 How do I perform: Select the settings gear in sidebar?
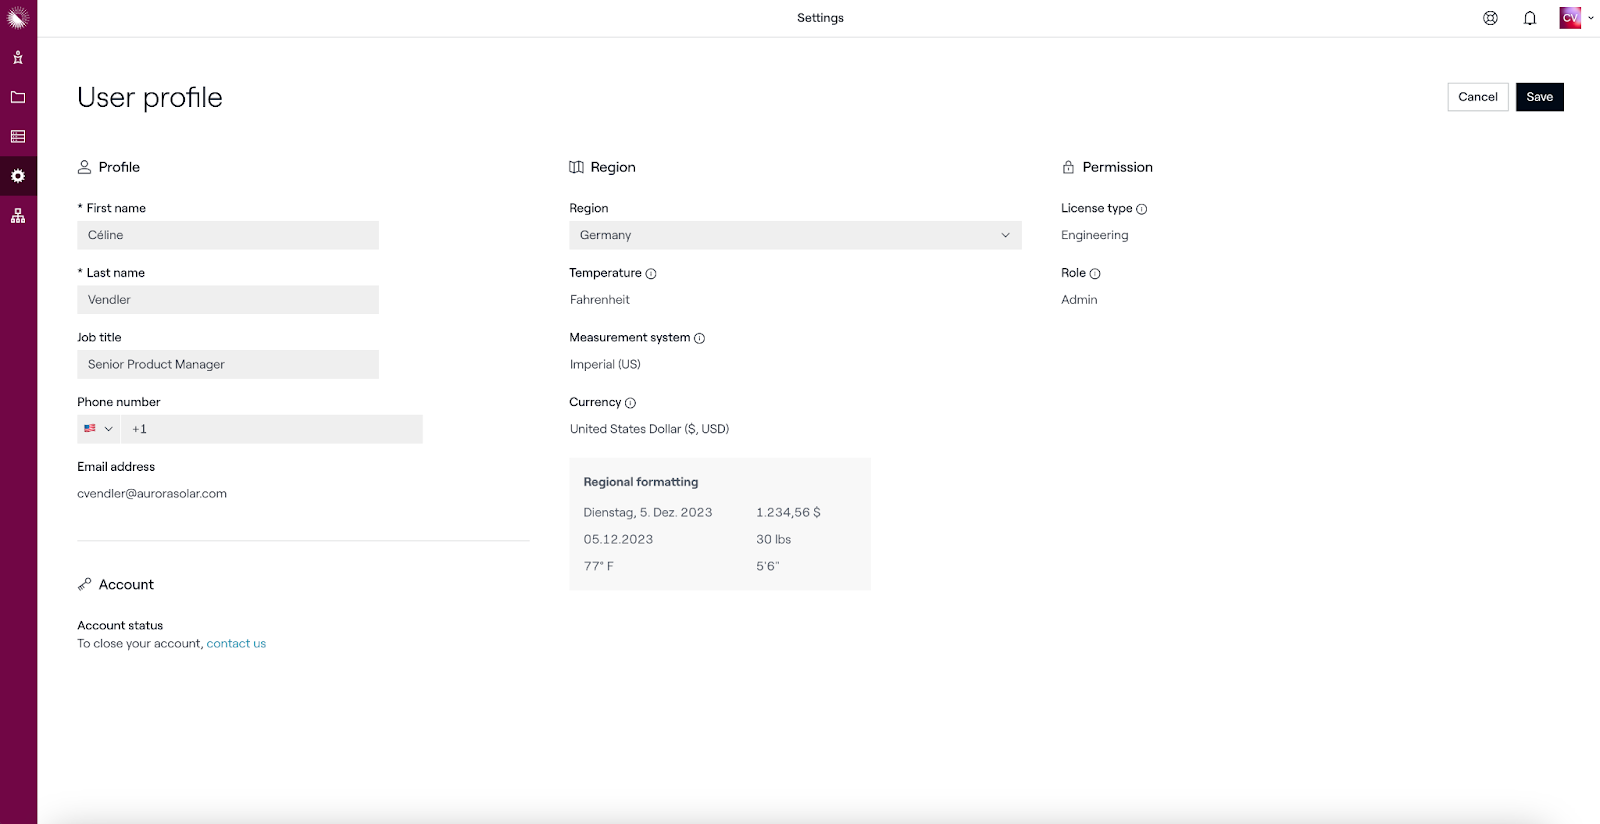(x=18, y=176)
